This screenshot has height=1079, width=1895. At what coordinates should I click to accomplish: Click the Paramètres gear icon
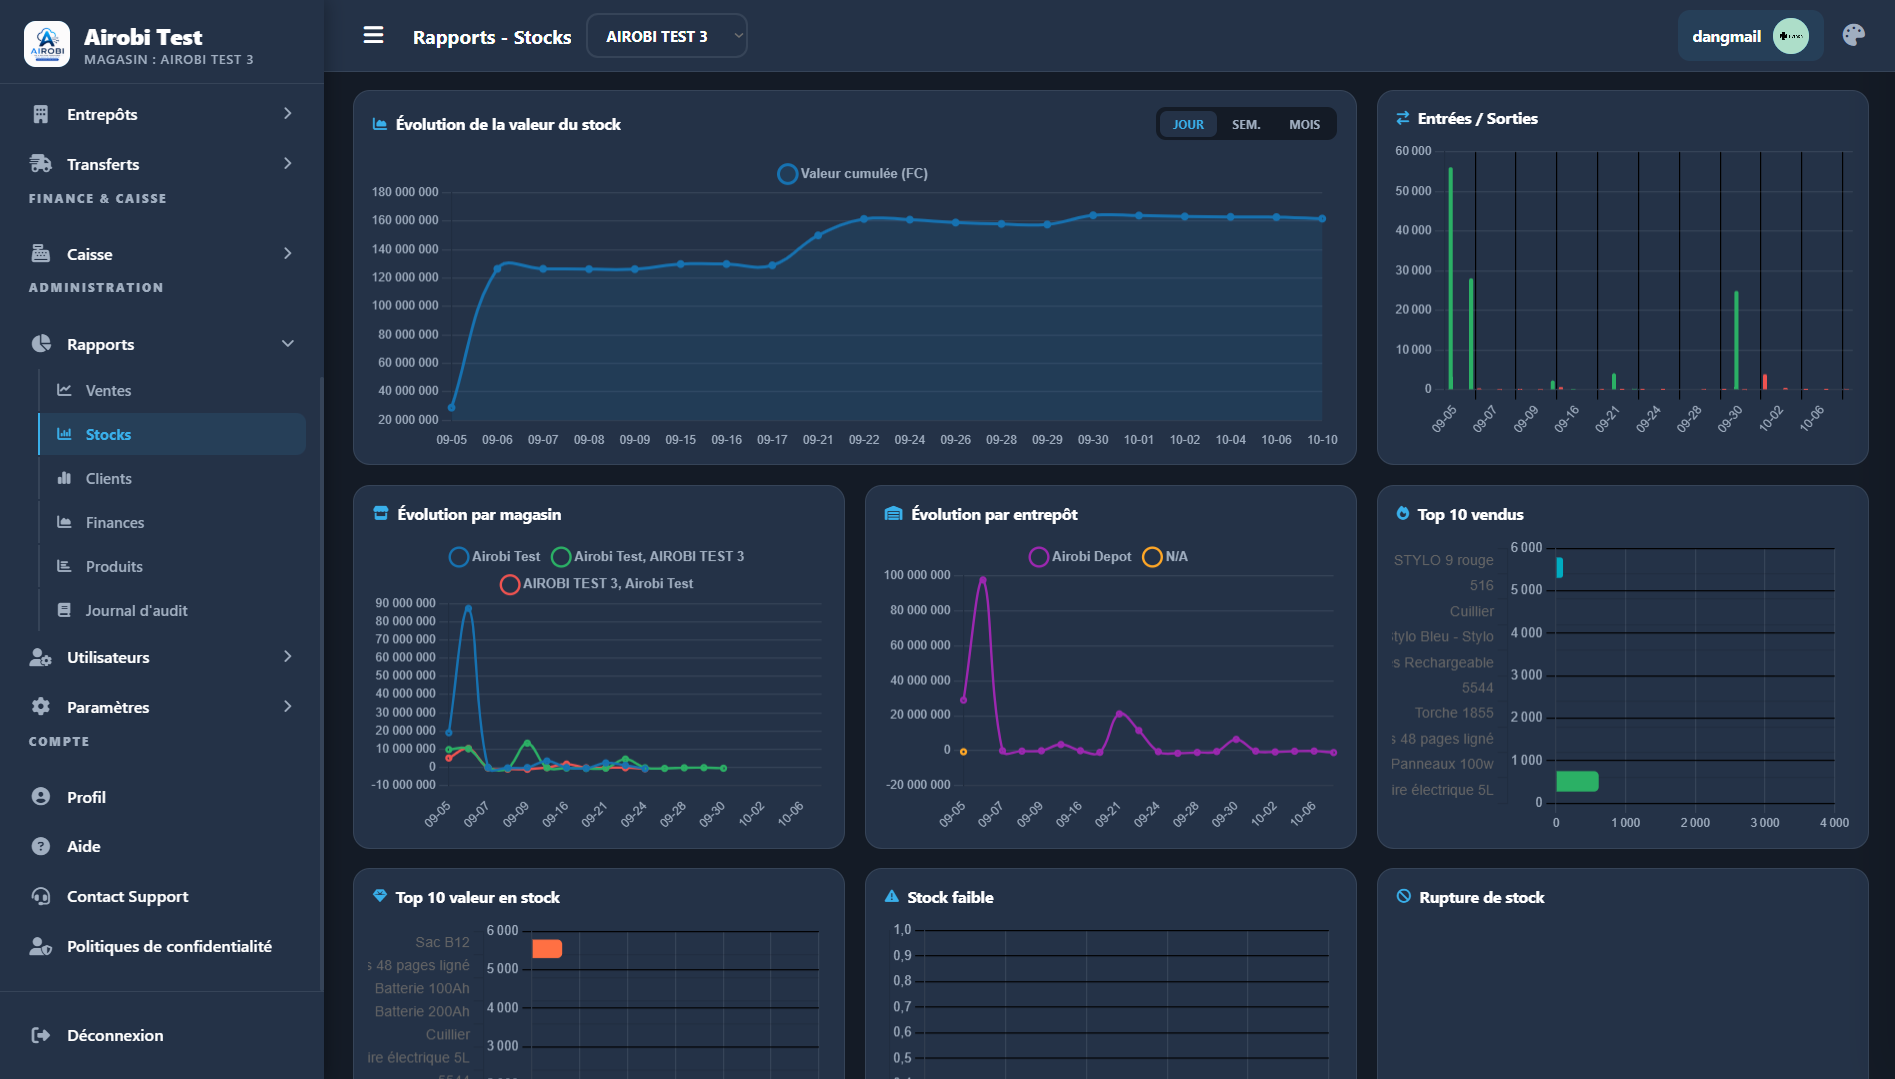point(41,707)
